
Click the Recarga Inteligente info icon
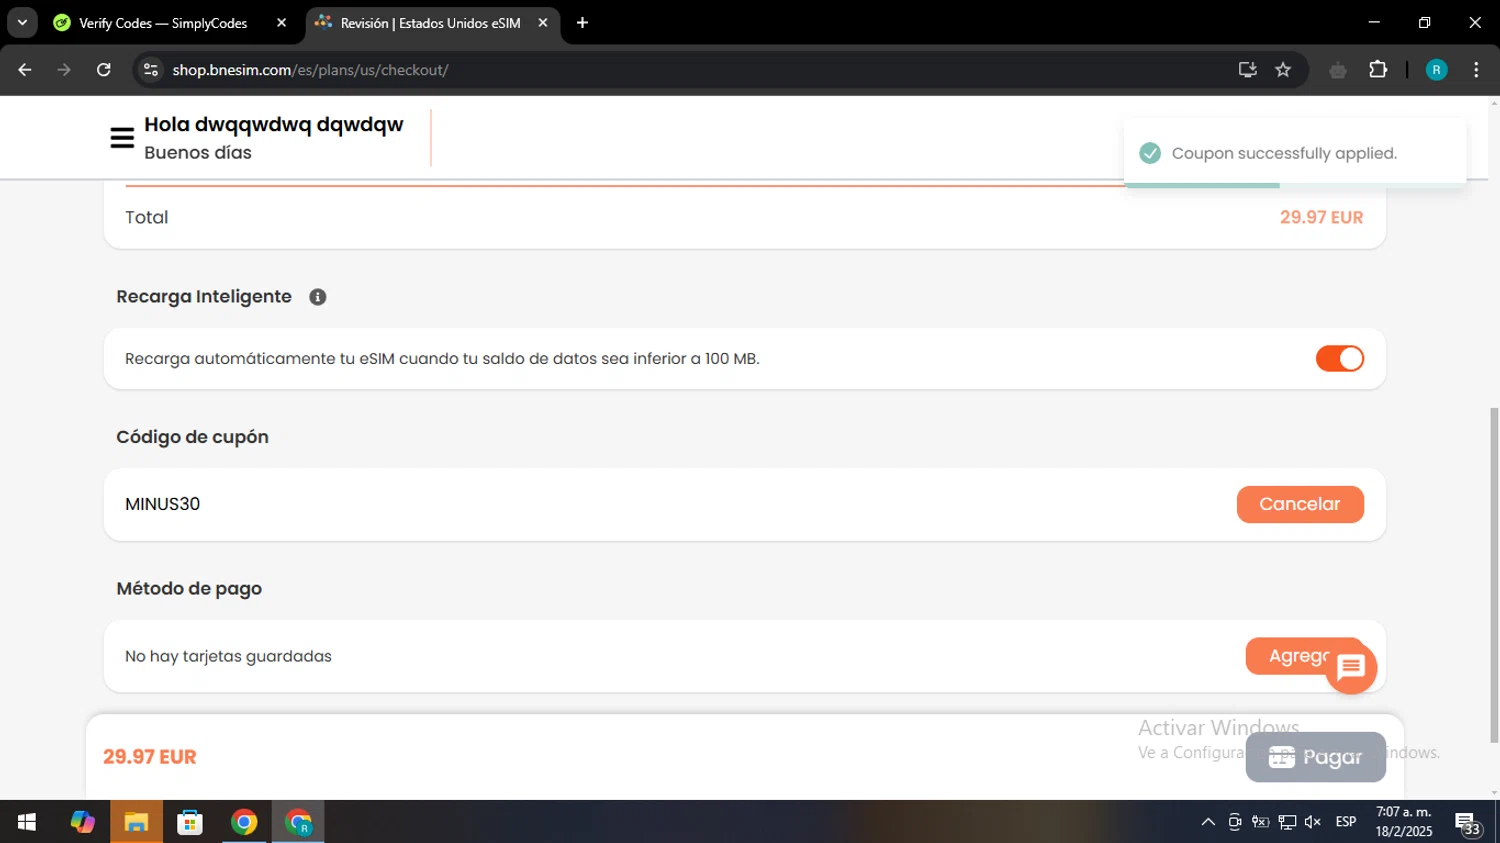pos(318,297)
